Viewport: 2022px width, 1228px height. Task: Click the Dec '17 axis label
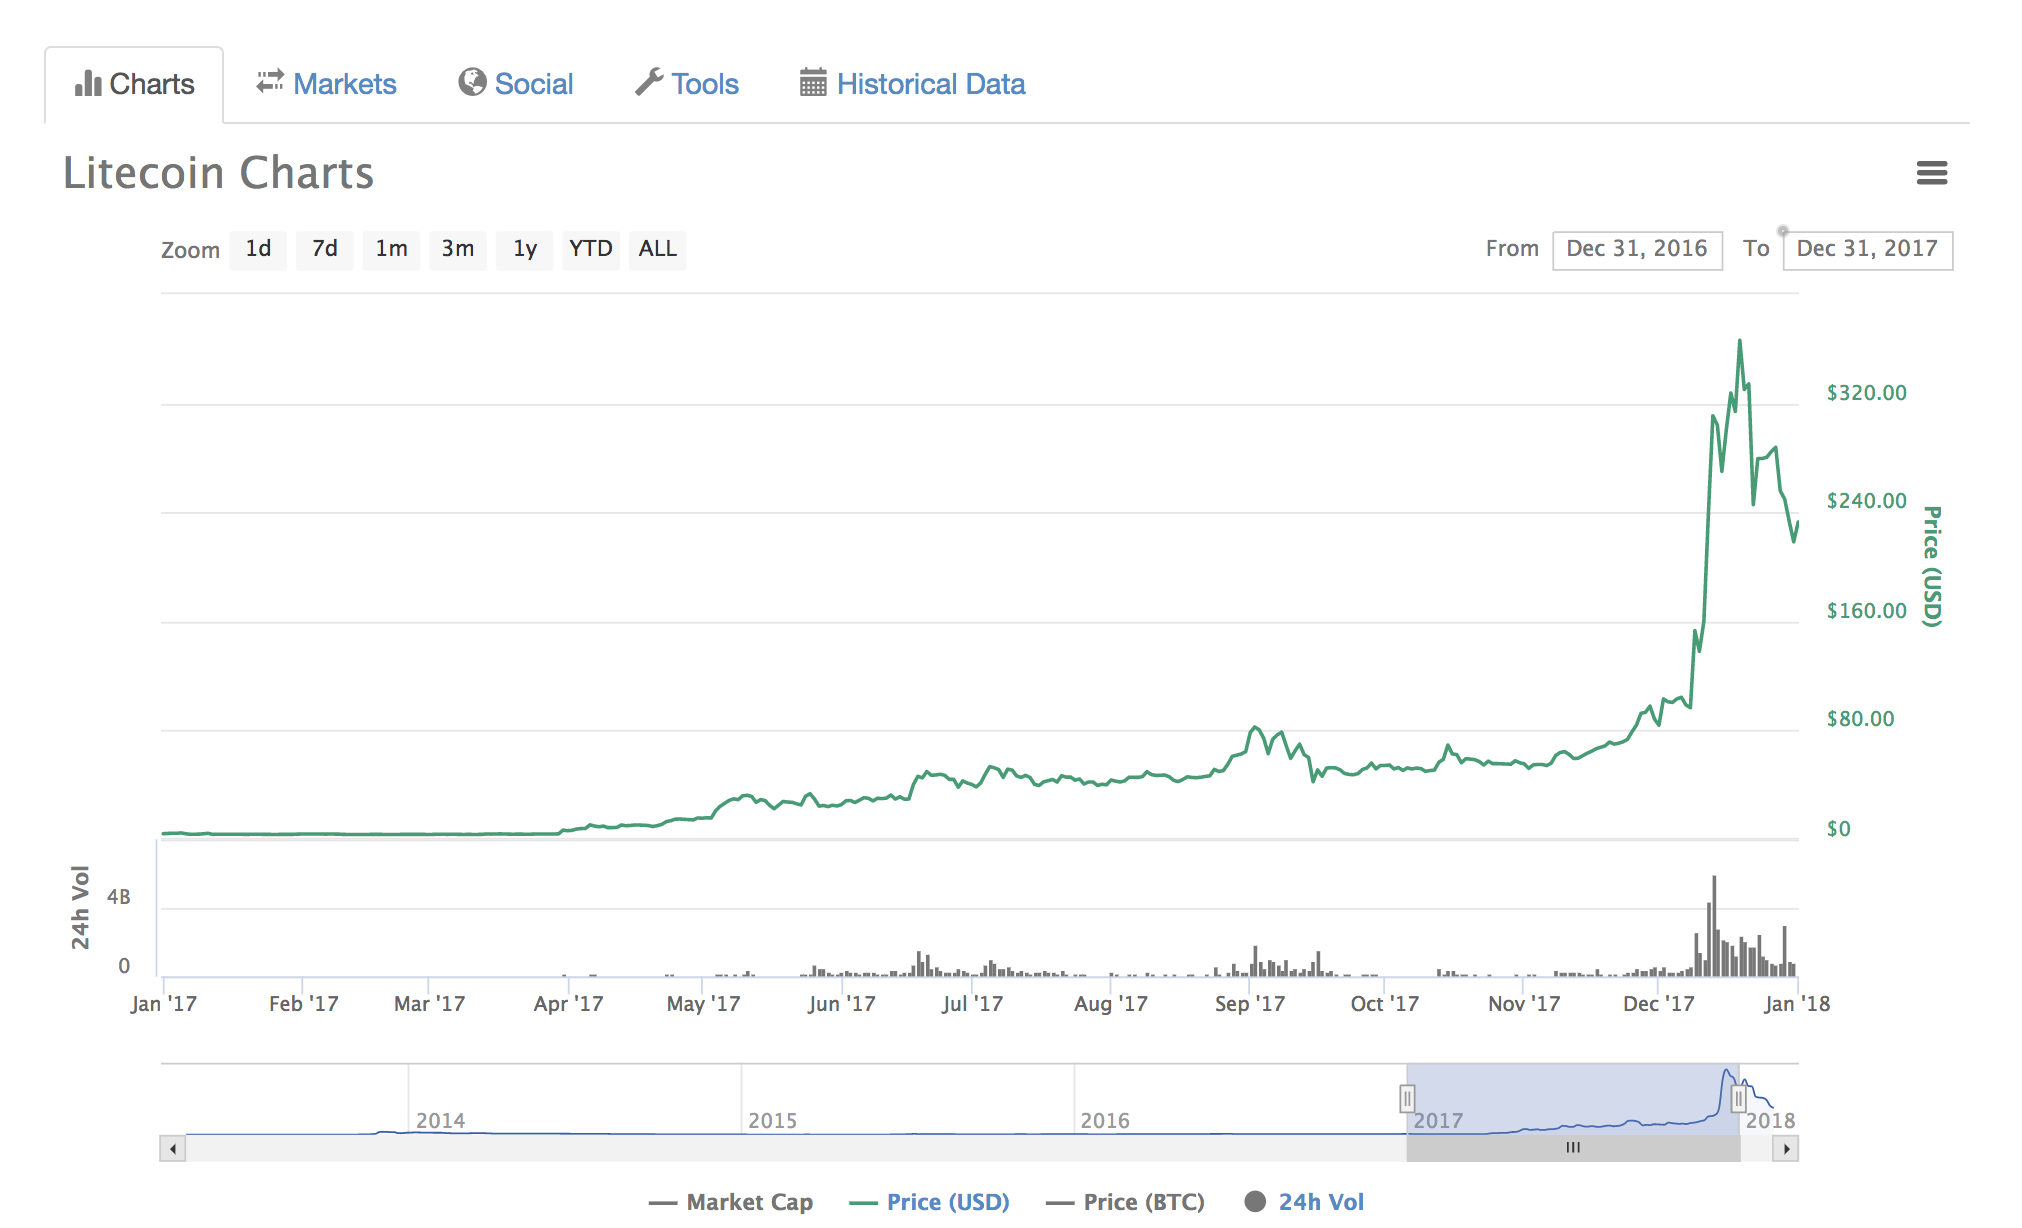point(1659,1004)
